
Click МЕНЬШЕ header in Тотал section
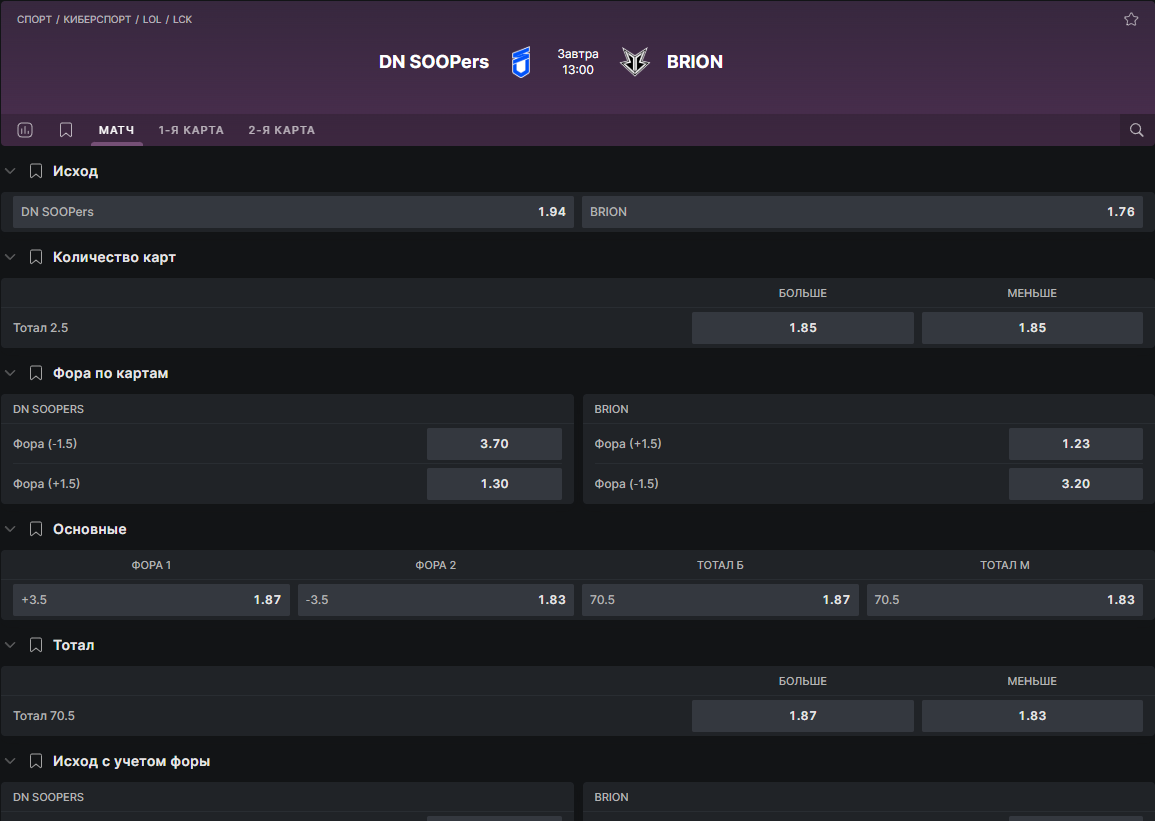[1032, 681]
